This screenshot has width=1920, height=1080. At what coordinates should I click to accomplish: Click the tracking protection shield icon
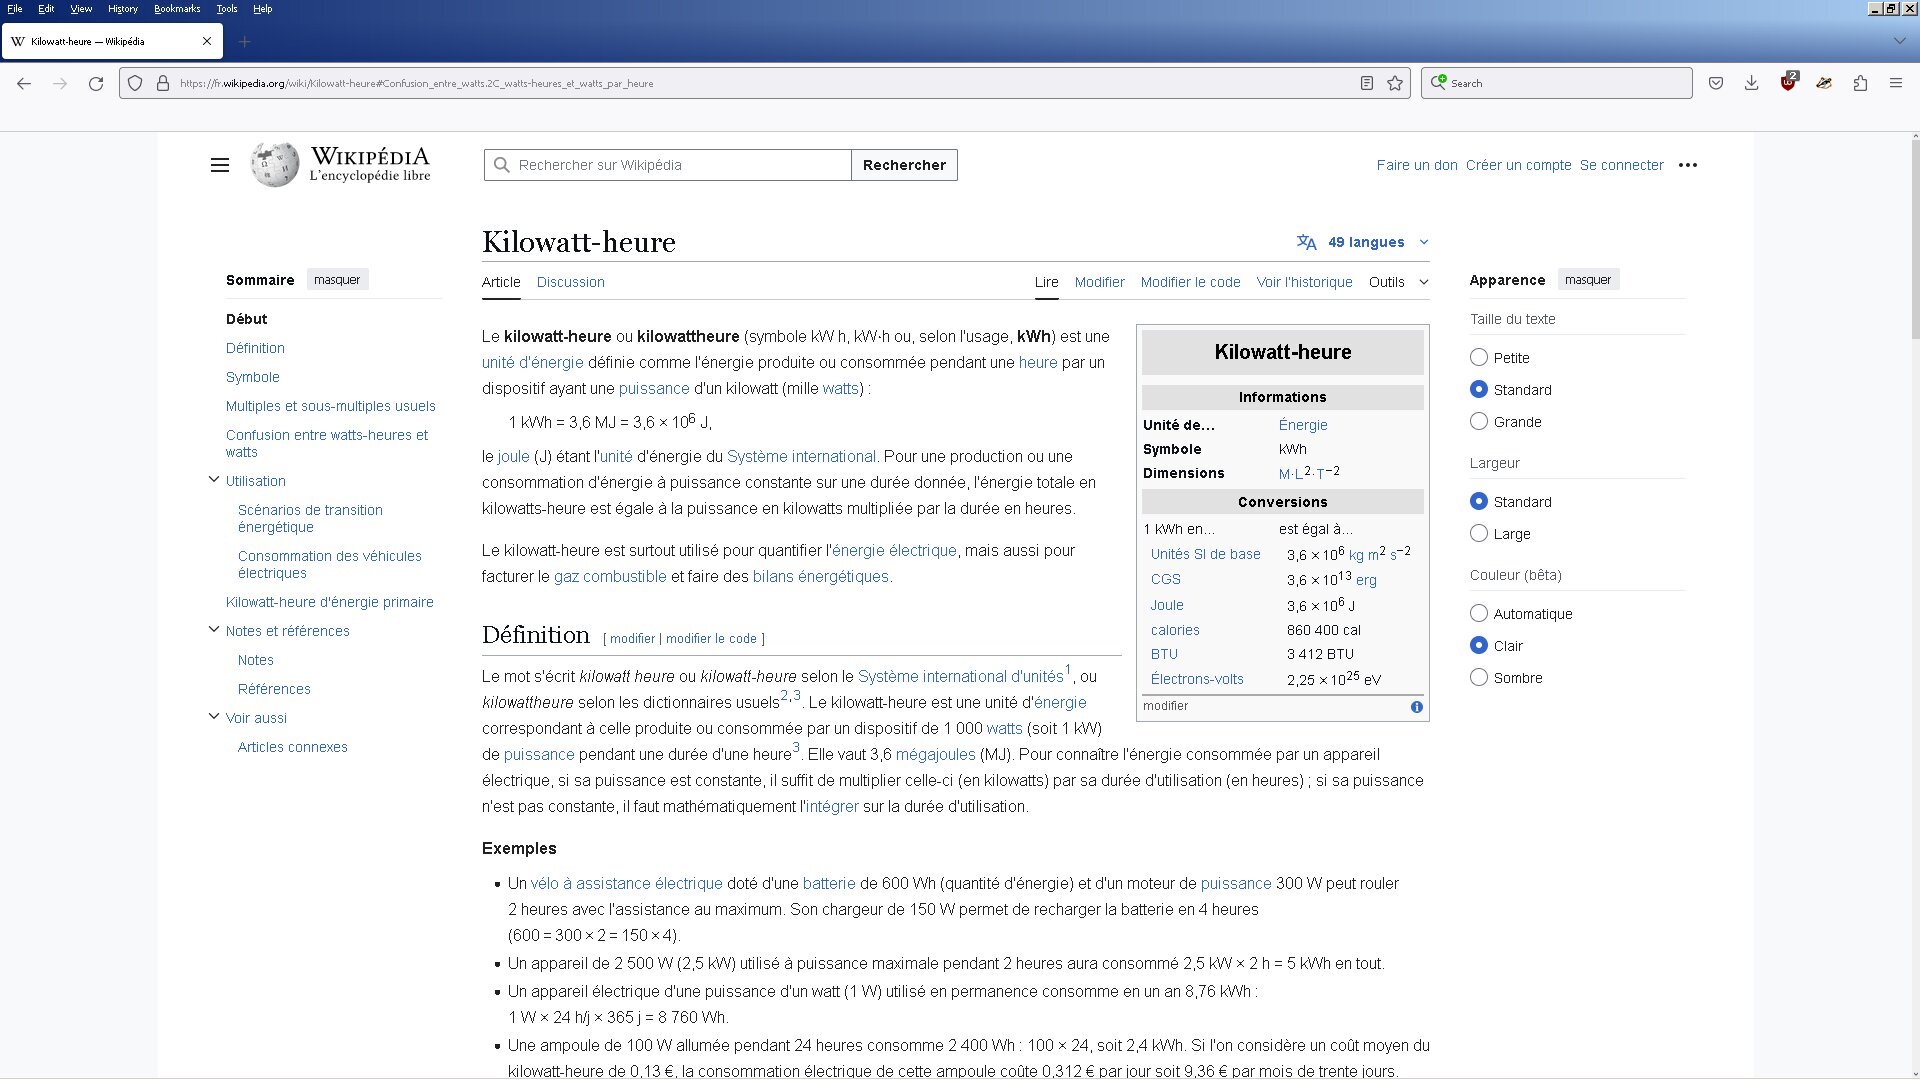pyautogui.click(x=135, y=83)
